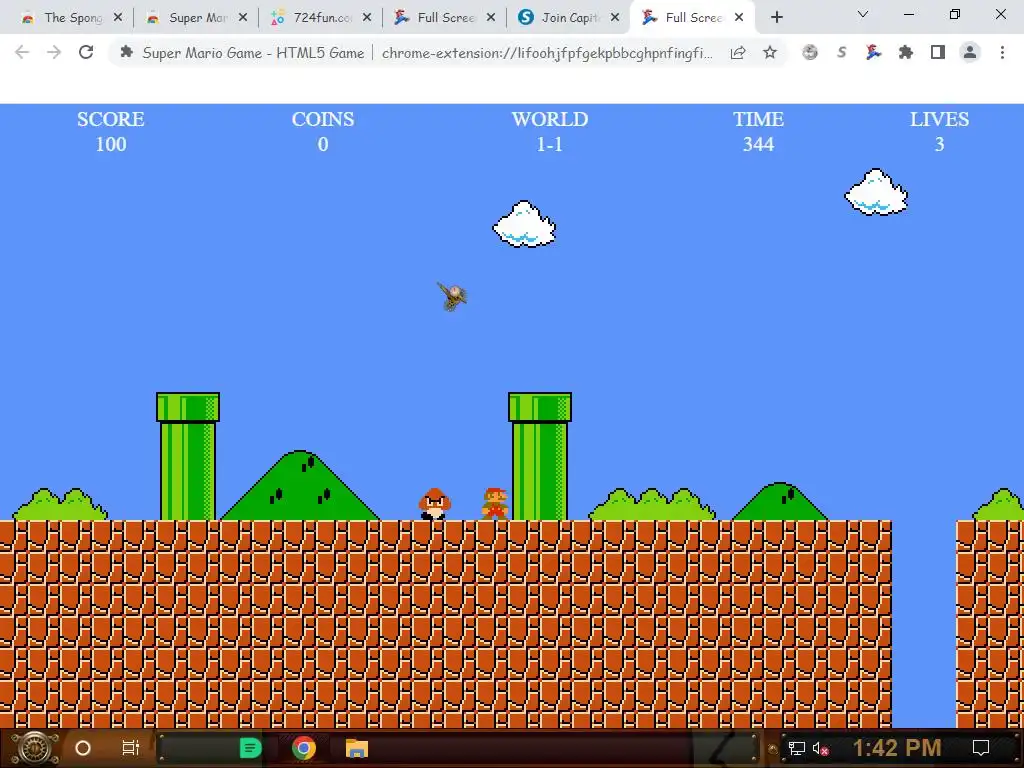Select the active Full Scree tab
The width and height of the screenshot is (1024, 768).
coord(692,18)
